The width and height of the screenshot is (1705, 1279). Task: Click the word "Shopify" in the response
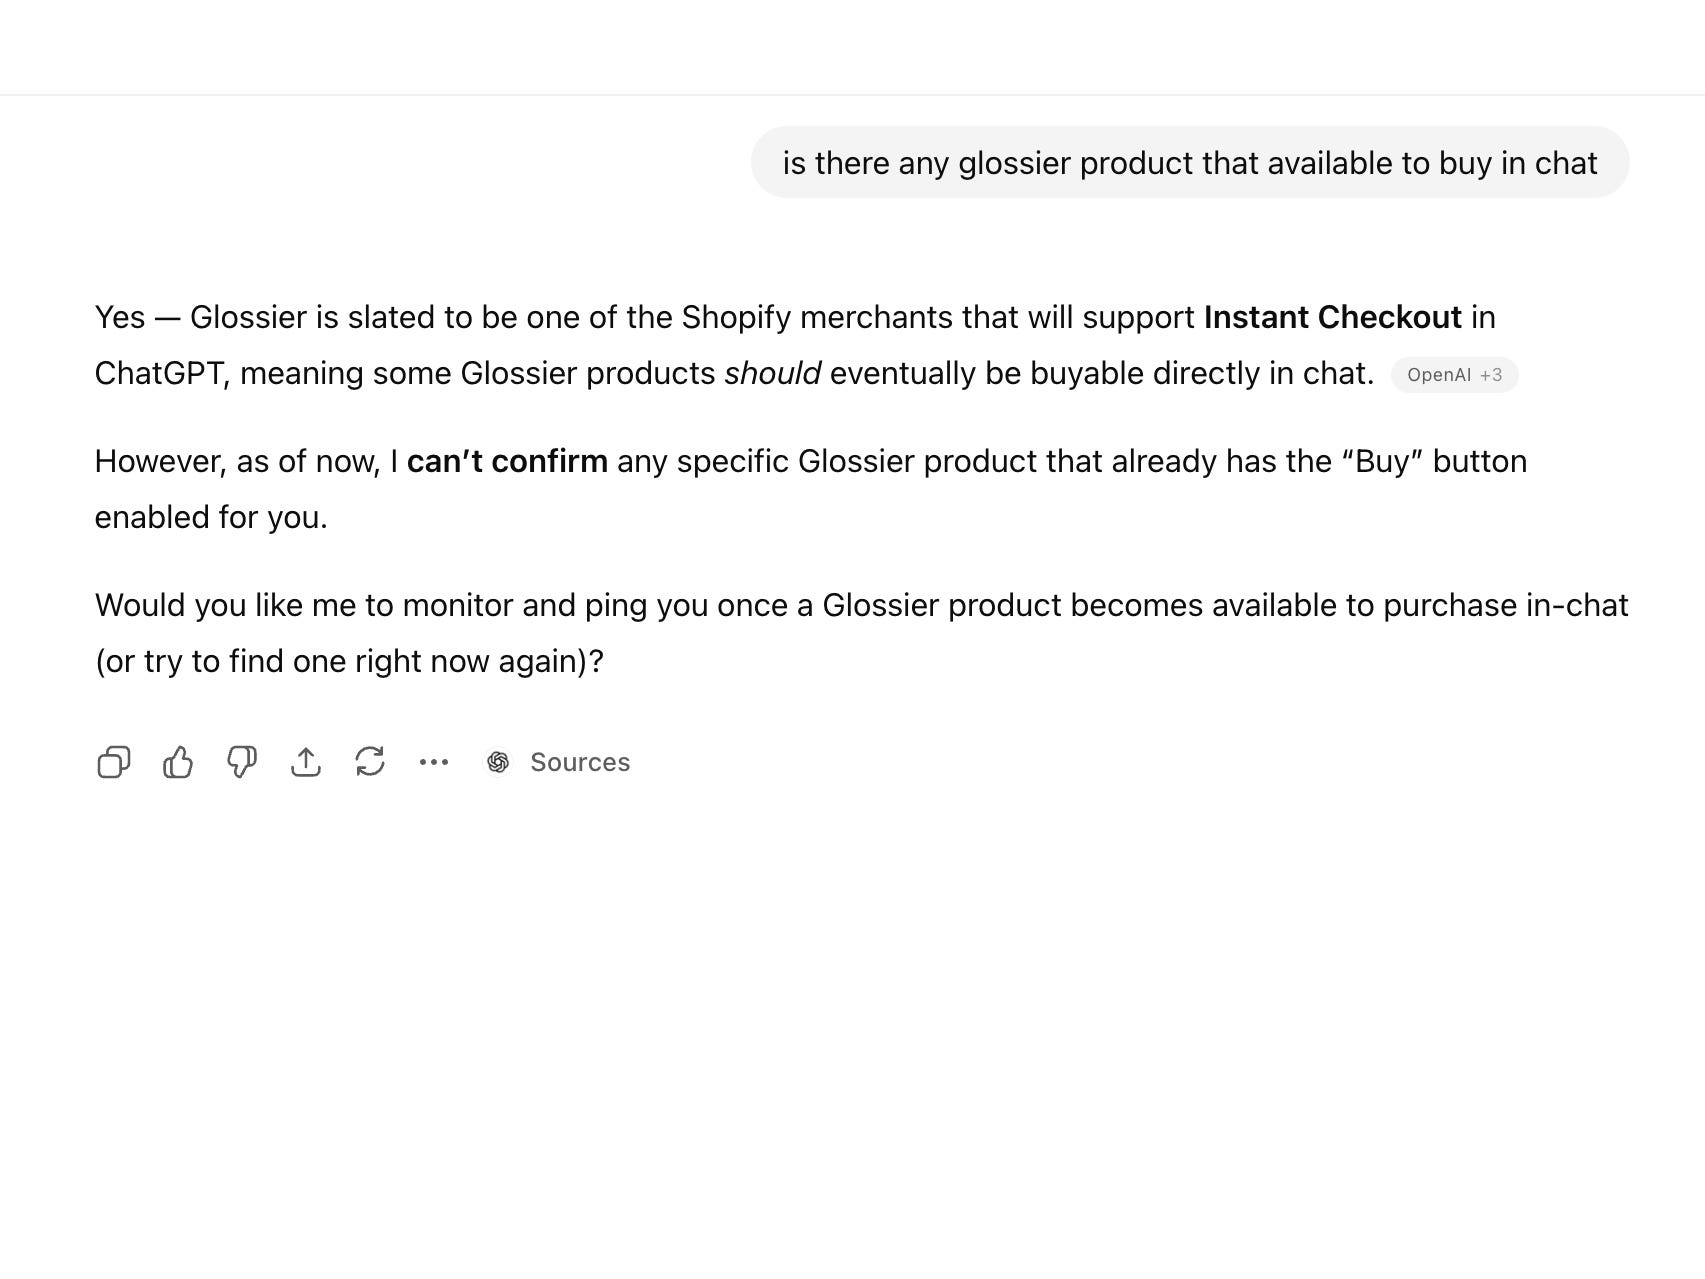[736, 317]
